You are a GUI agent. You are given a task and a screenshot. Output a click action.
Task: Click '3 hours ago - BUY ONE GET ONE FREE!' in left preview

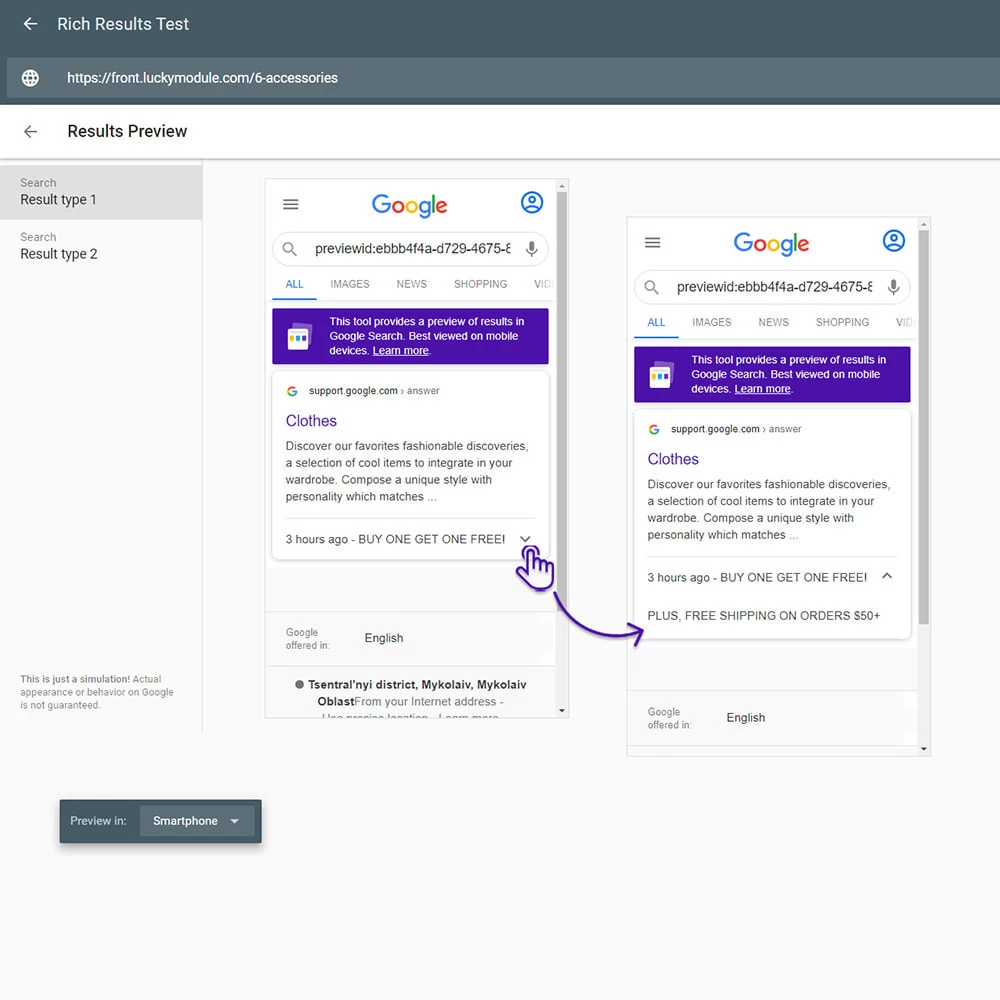tap(395, 540)
